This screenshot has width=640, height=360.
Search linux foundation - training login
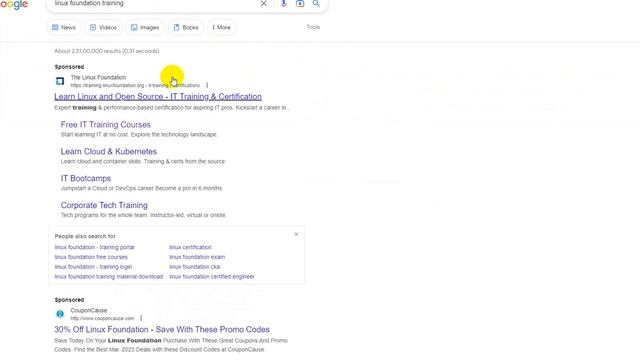point(93,267)
